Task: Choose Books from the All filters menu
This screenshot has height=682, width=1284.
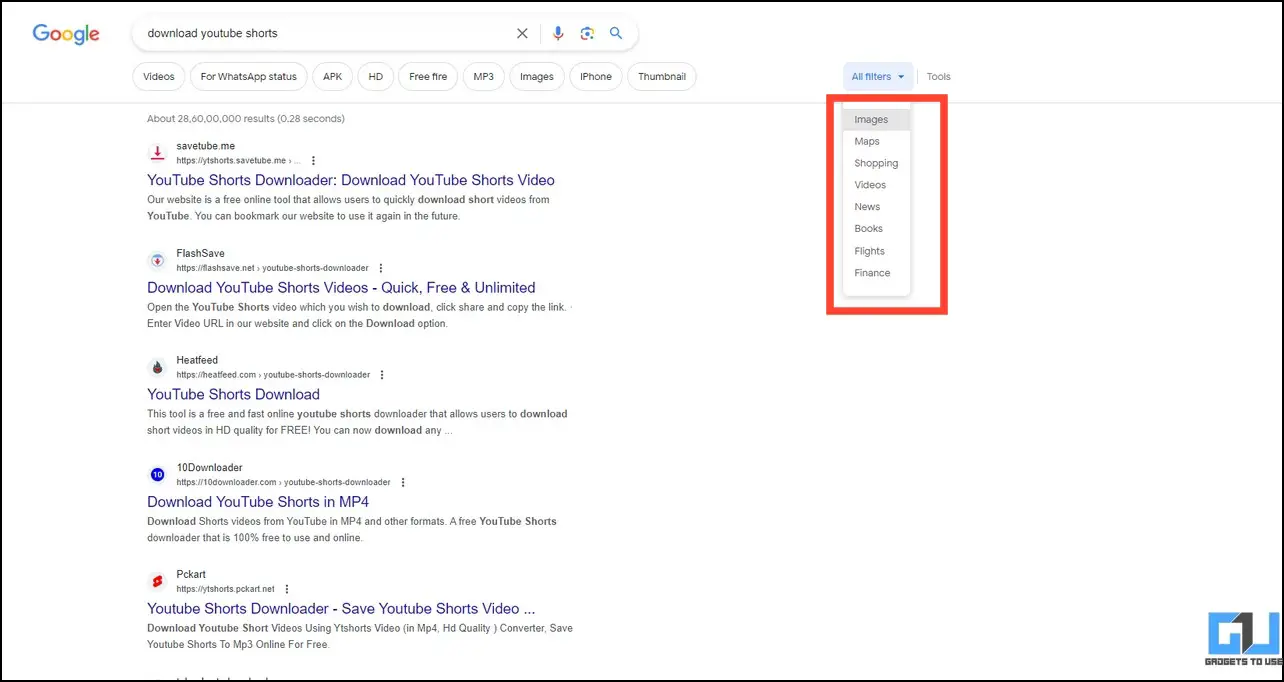Action: coord(877,229)
